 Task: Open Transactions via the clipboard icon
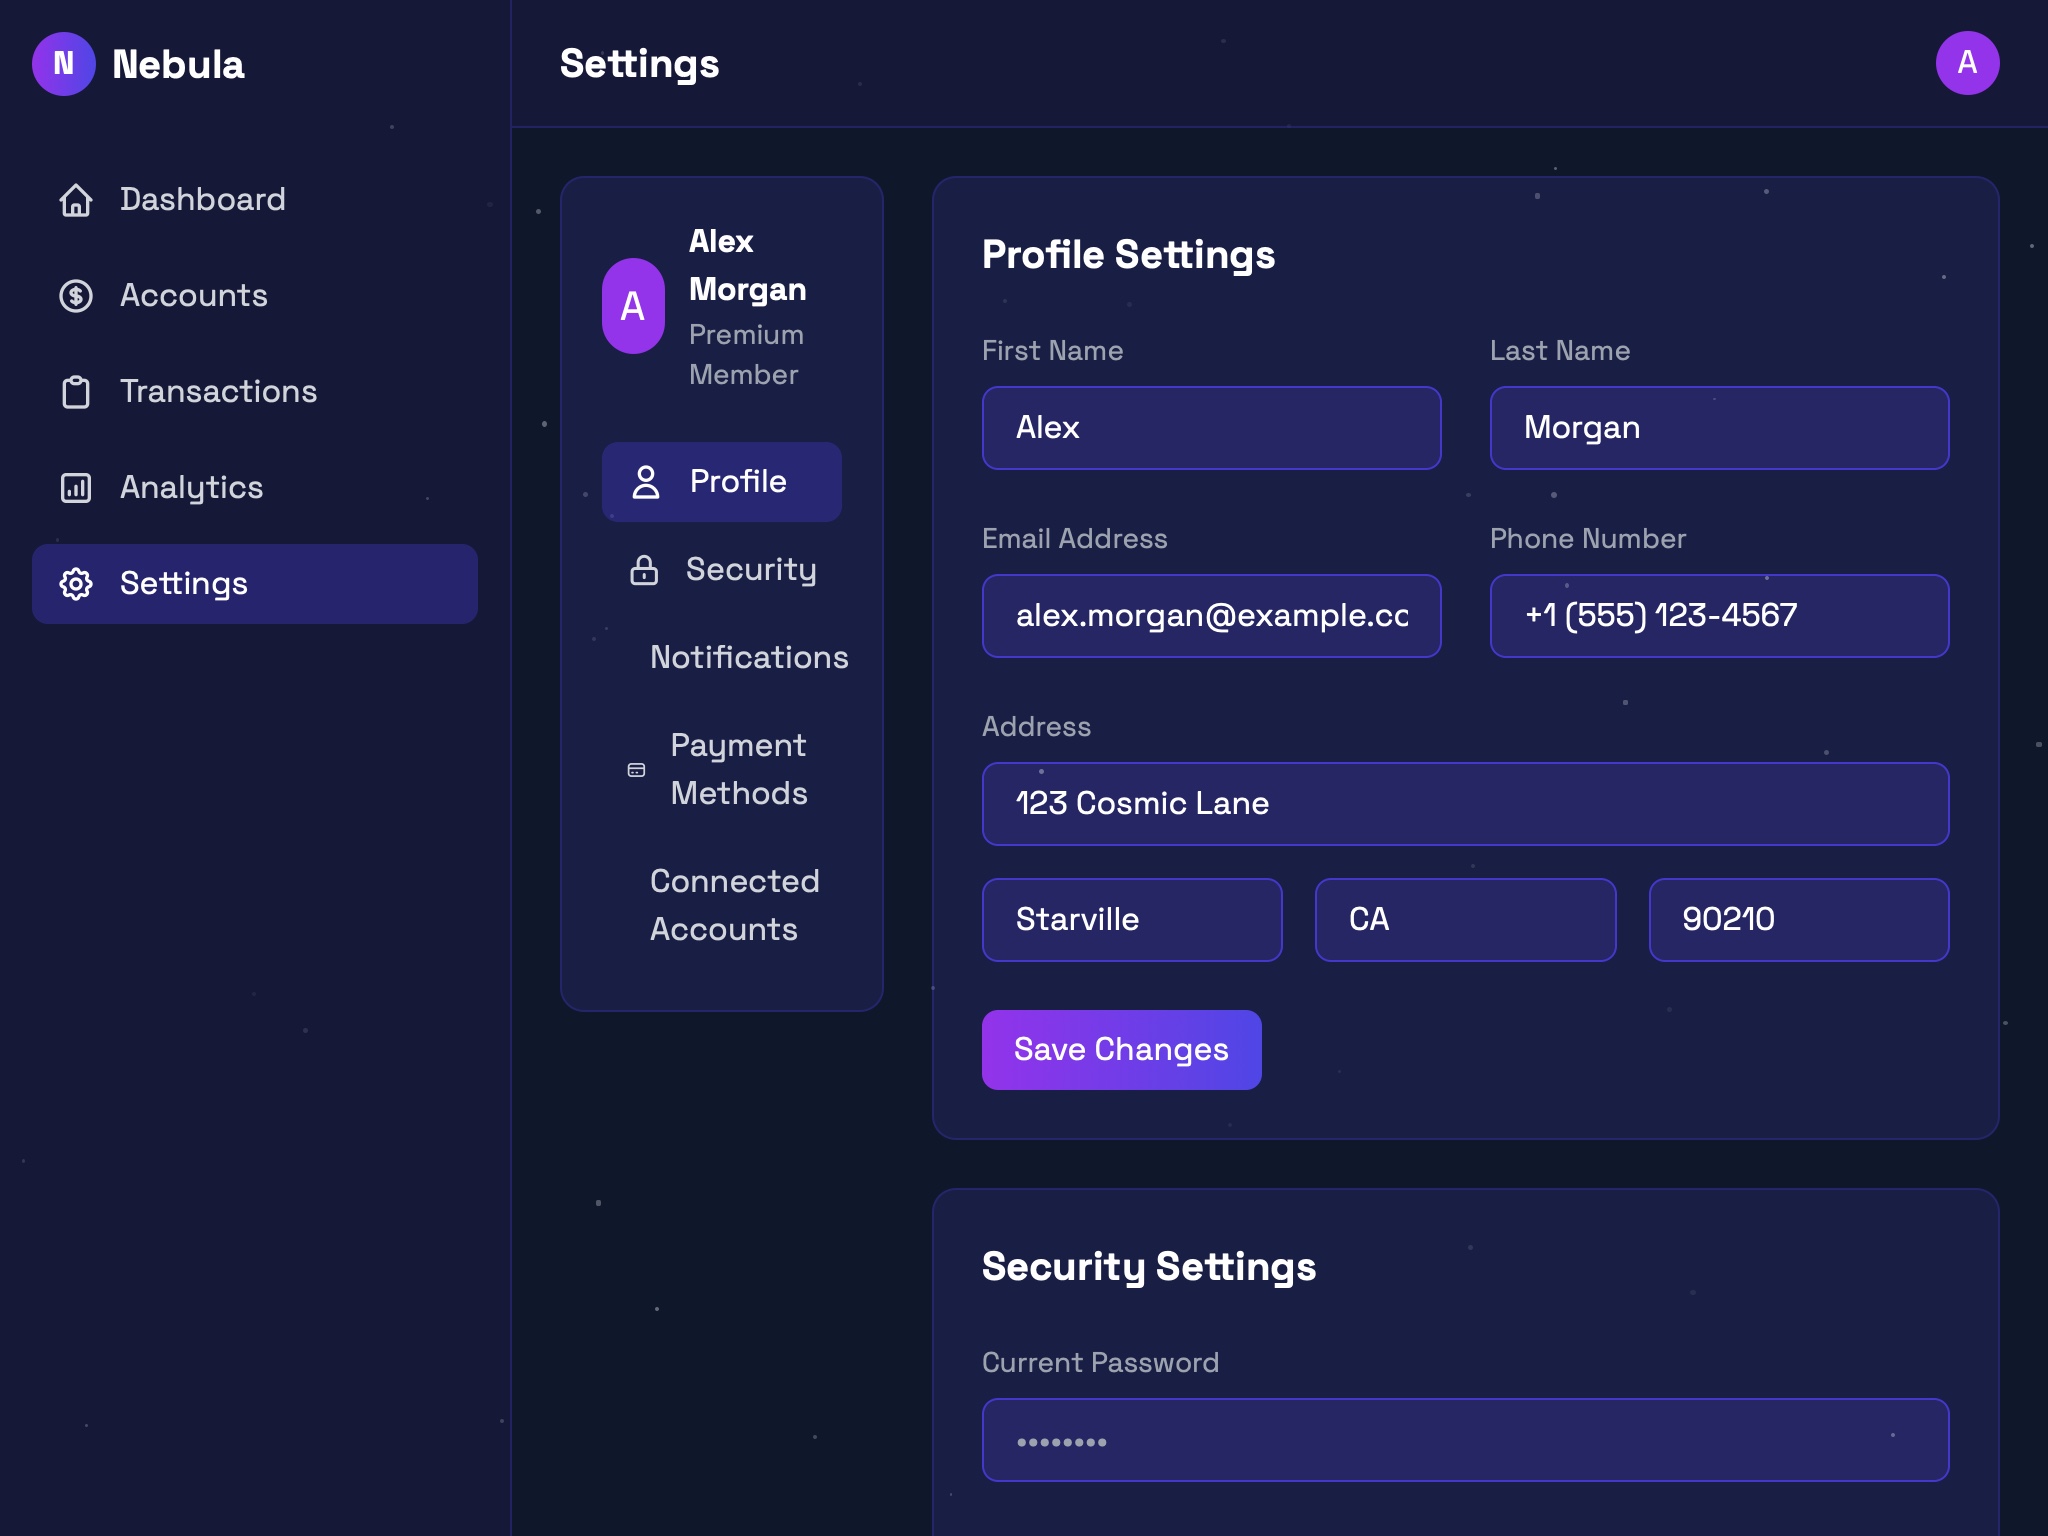pyautogui.click(x=78, y=392)
